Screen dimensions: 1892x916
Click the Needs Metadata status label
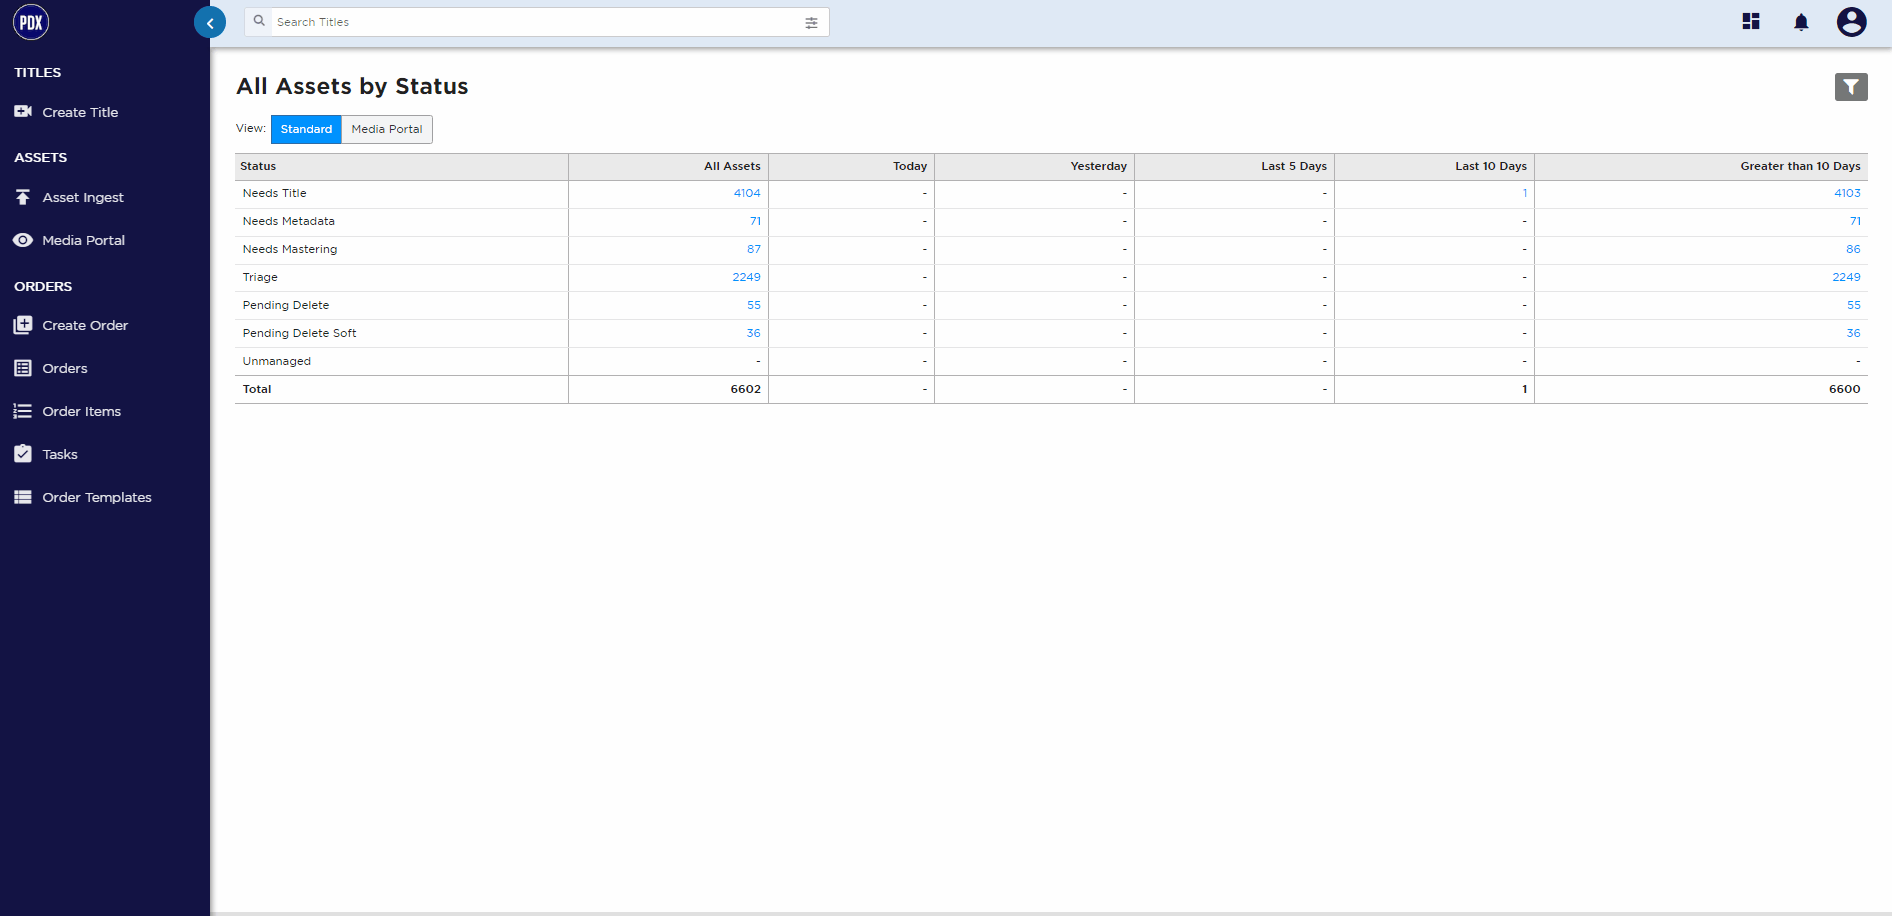[289, 221]
